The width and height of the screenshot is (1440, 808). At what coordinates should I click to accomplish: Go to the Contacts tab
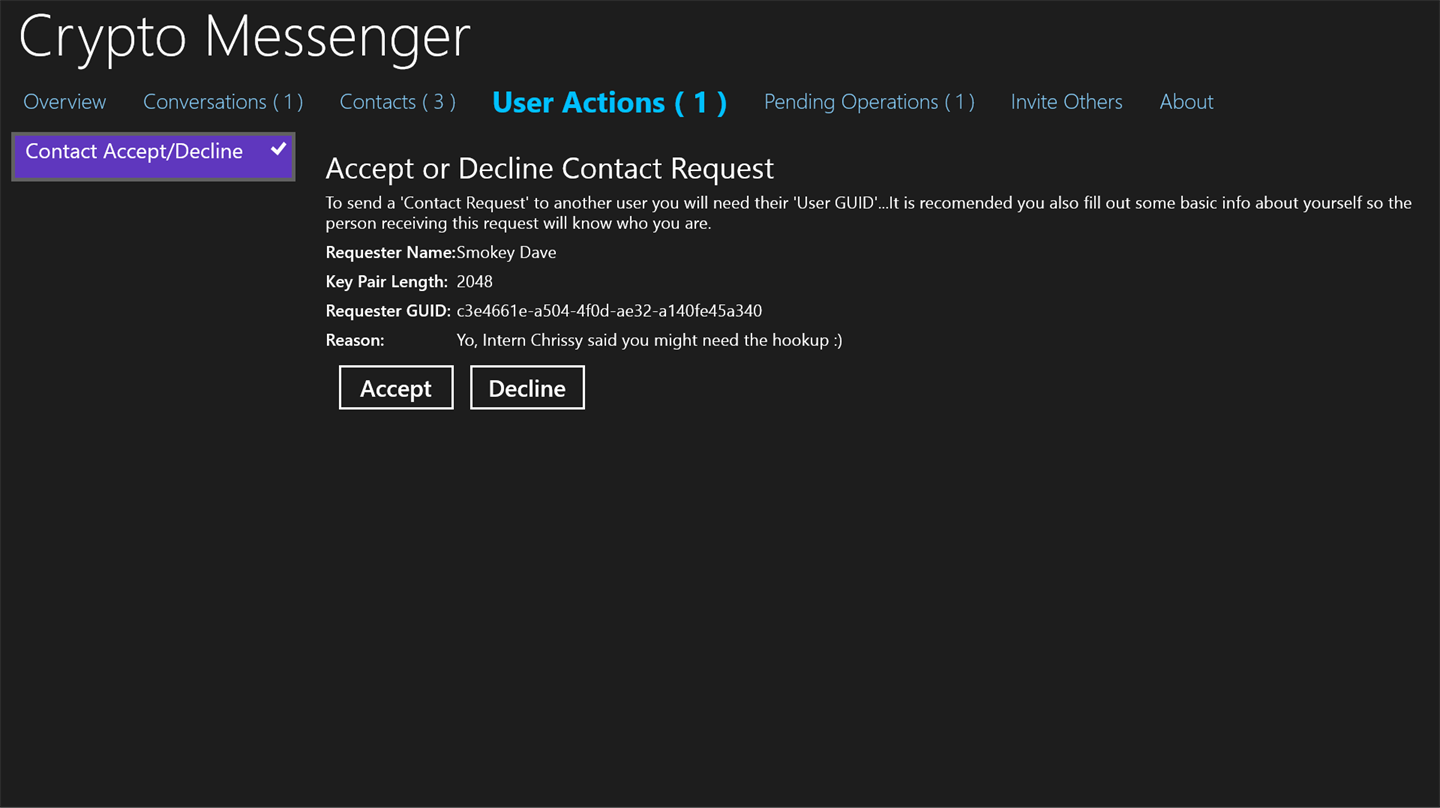[397, 102]
